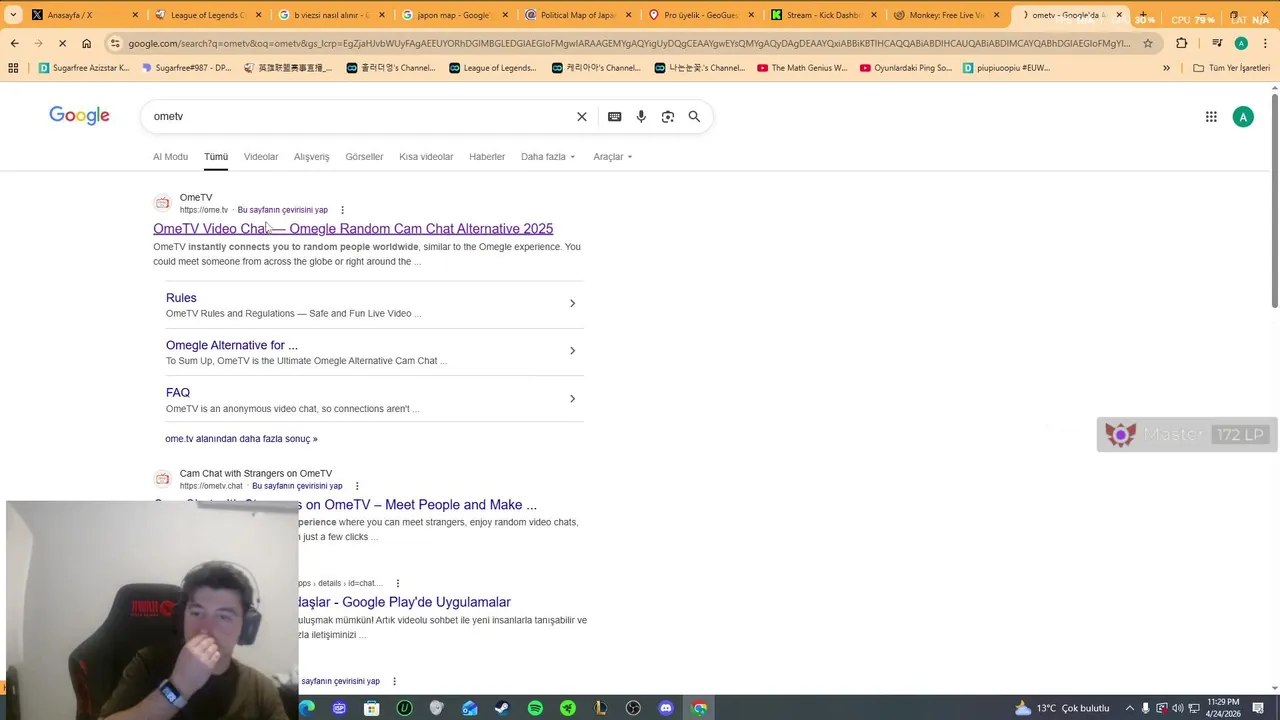The height and width of the screenshot is (720, 1280).
Task: Switch to the Haberler search tab
Action: (x=487, y=157)
